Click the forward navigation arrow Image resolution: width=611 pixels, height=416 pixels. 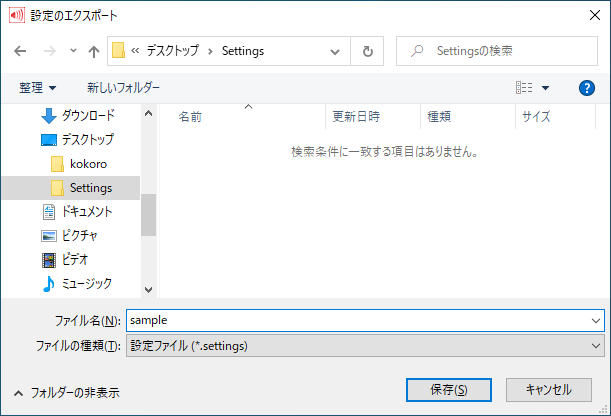[49, 51]
